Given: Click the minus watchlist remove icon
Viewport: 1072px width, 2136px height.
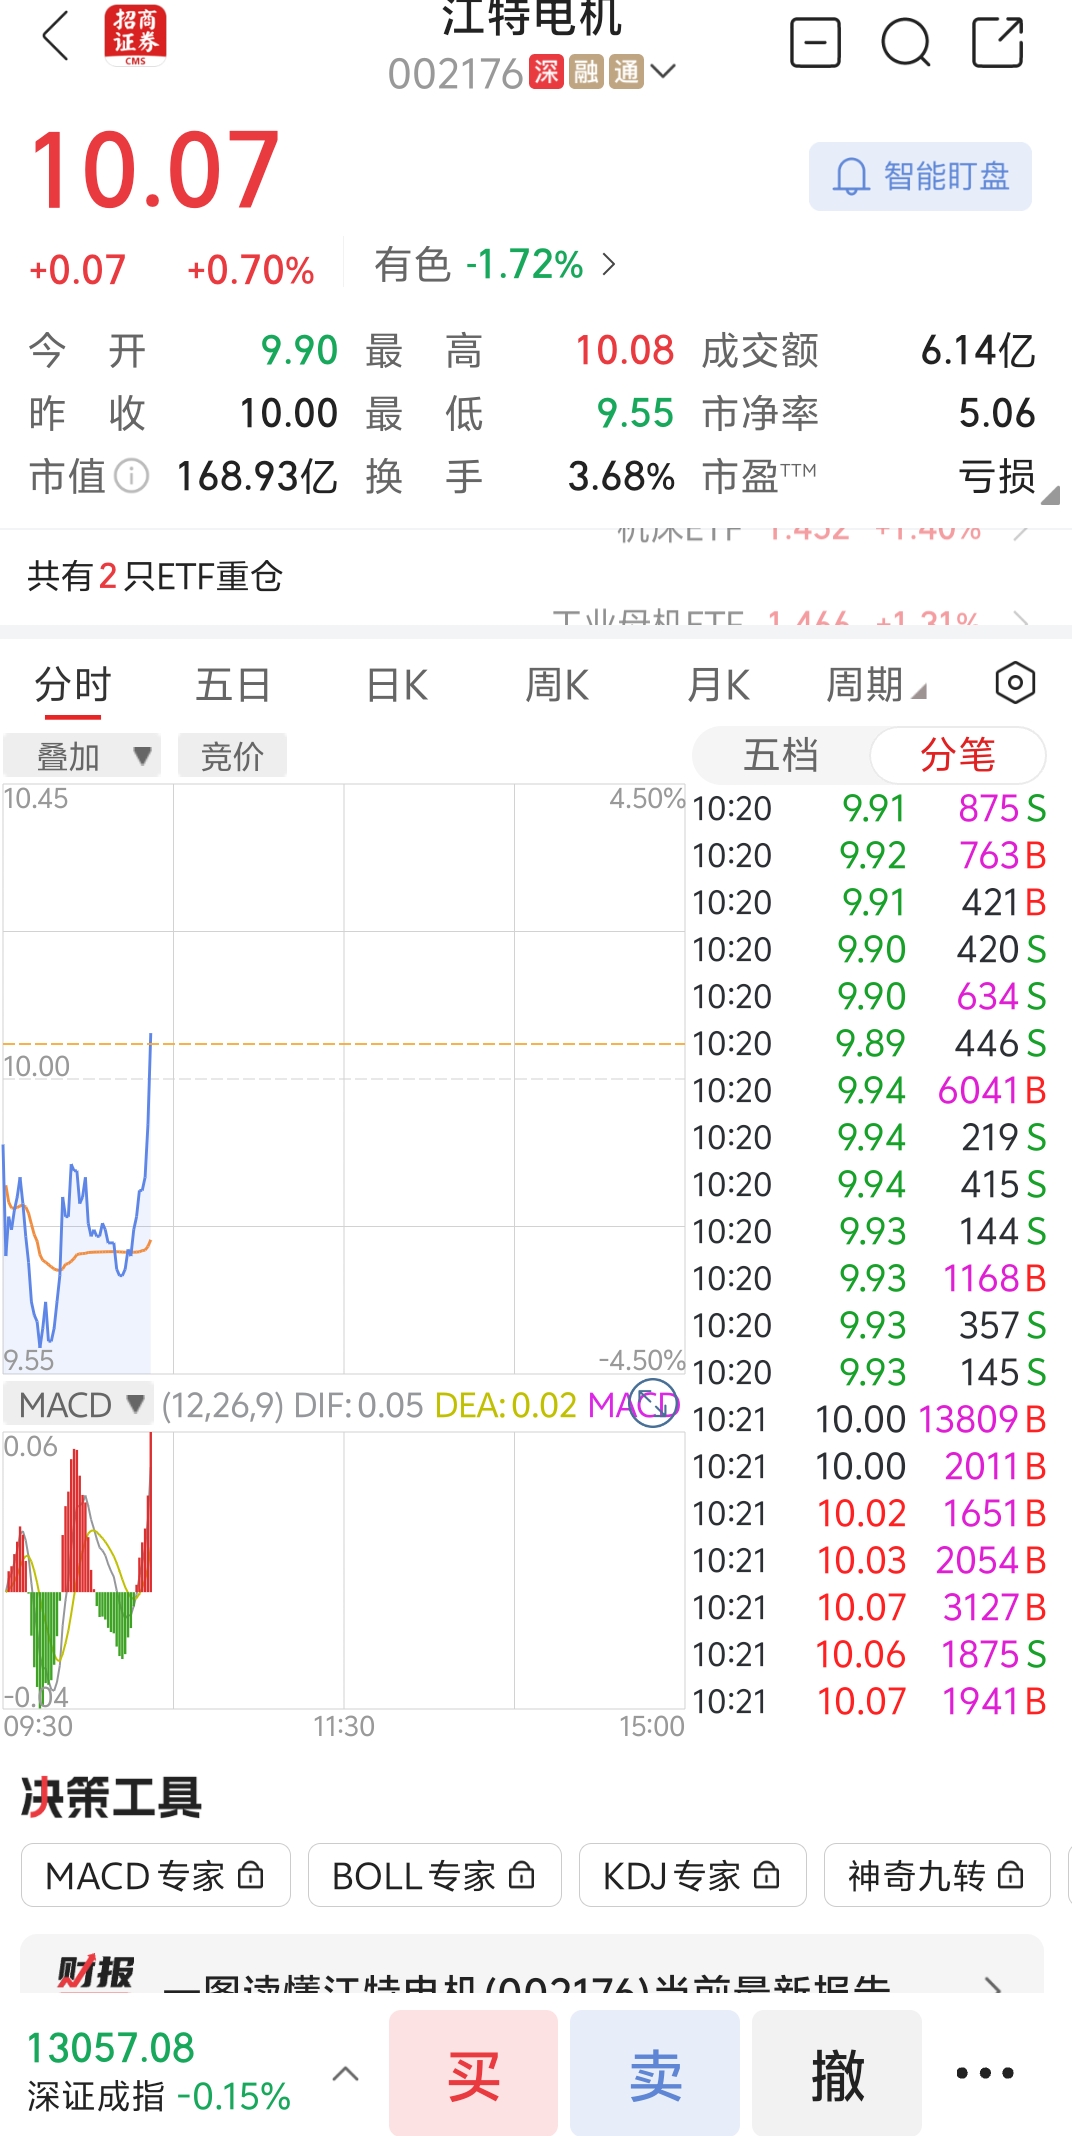Looking at the screenshot, I should 815,43.
